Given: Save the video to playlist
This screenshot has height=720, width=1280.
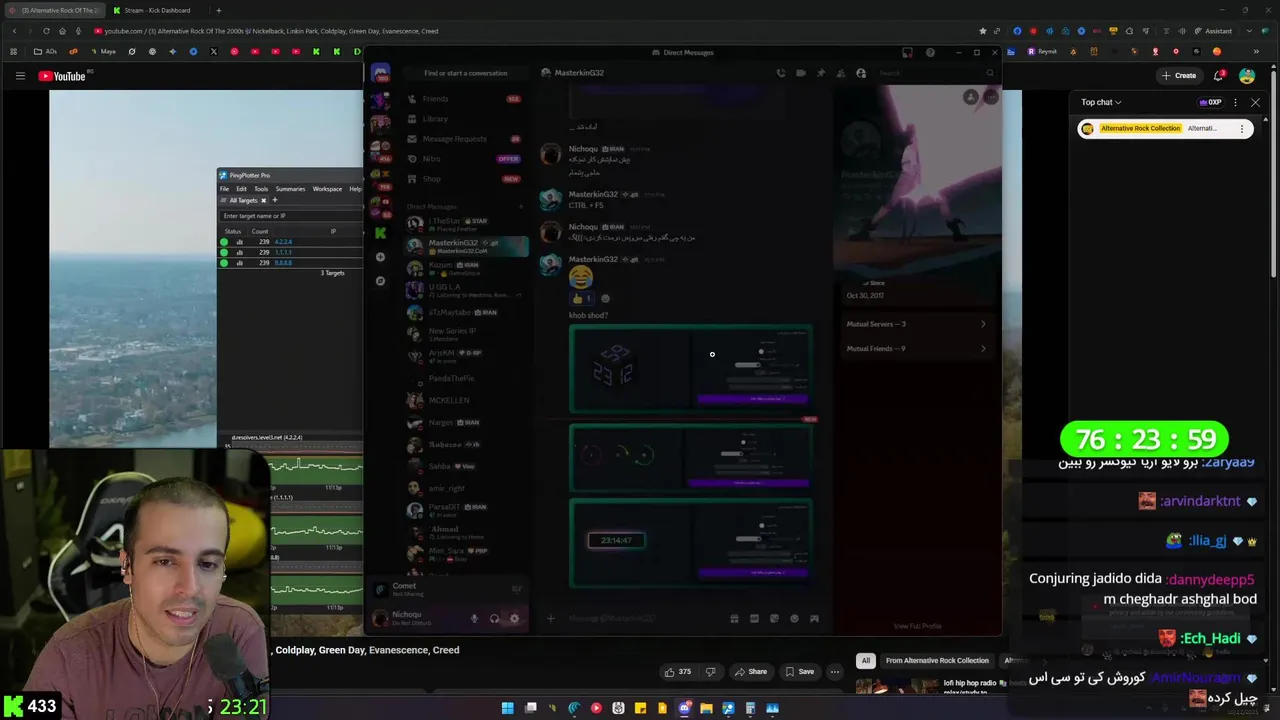Looking at the screenshot, I should coord(799,672).
